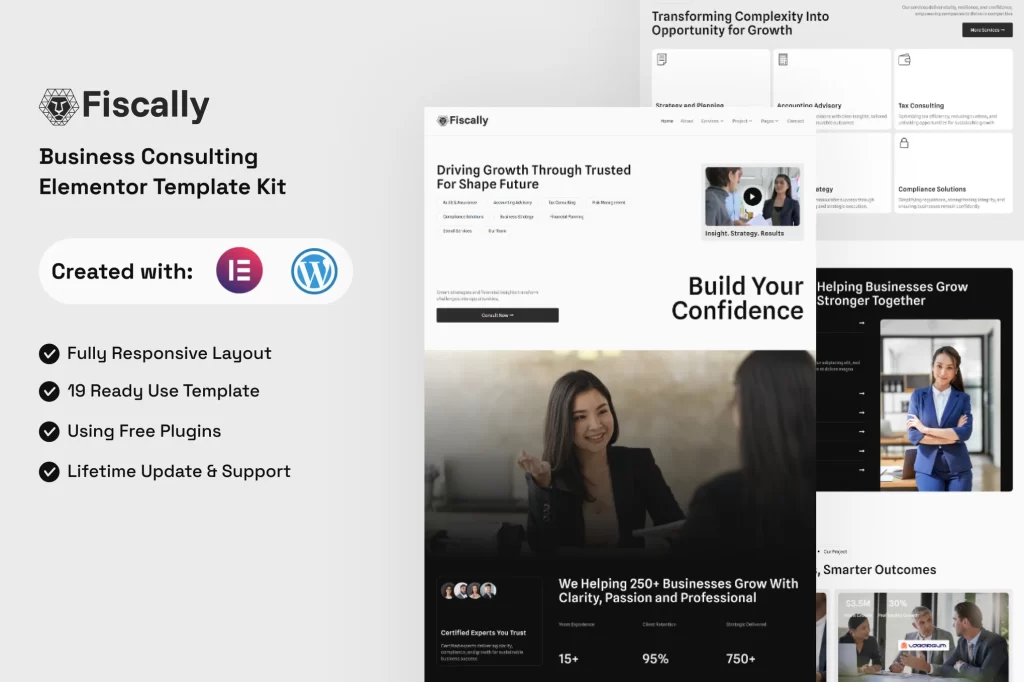1024x682 pixels.
Task: Click the business meeting project photo
Action: click(x=923, y=637)
